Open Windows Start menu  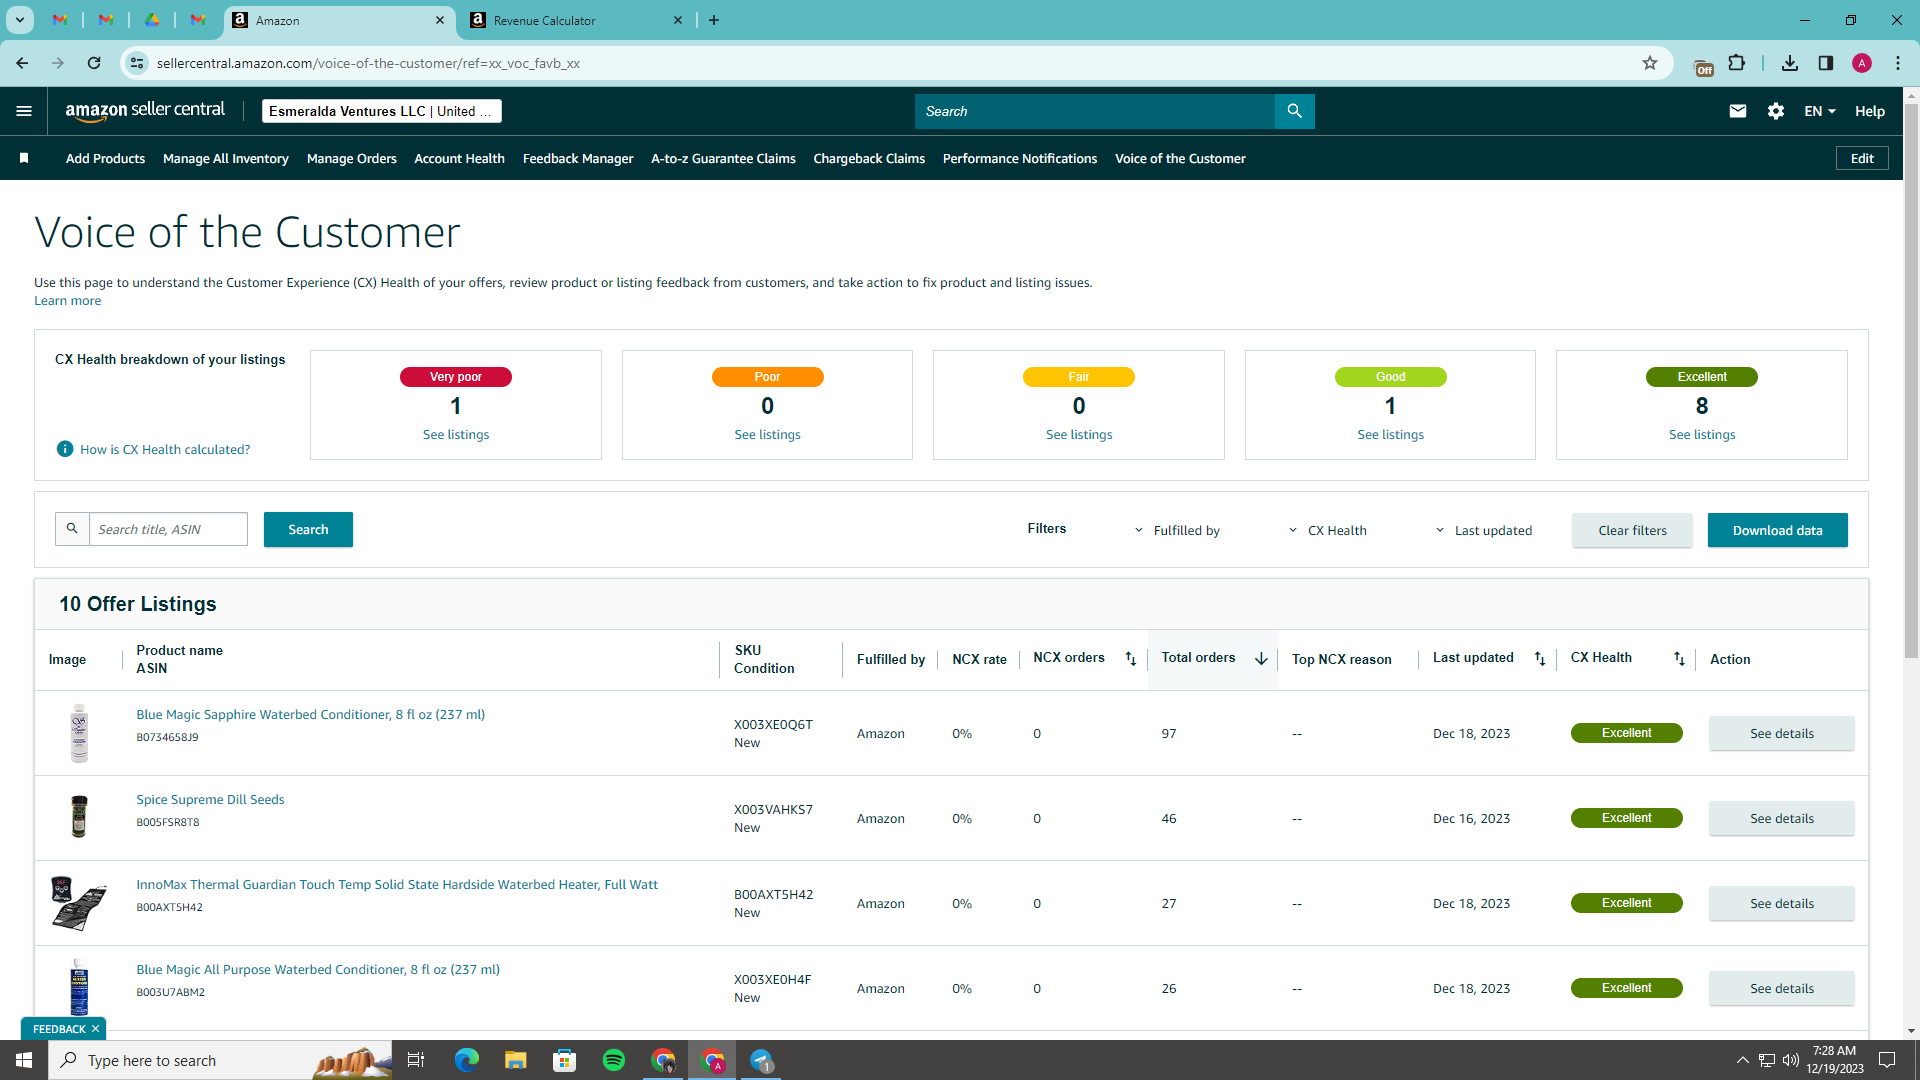[x=24, y=1060]
